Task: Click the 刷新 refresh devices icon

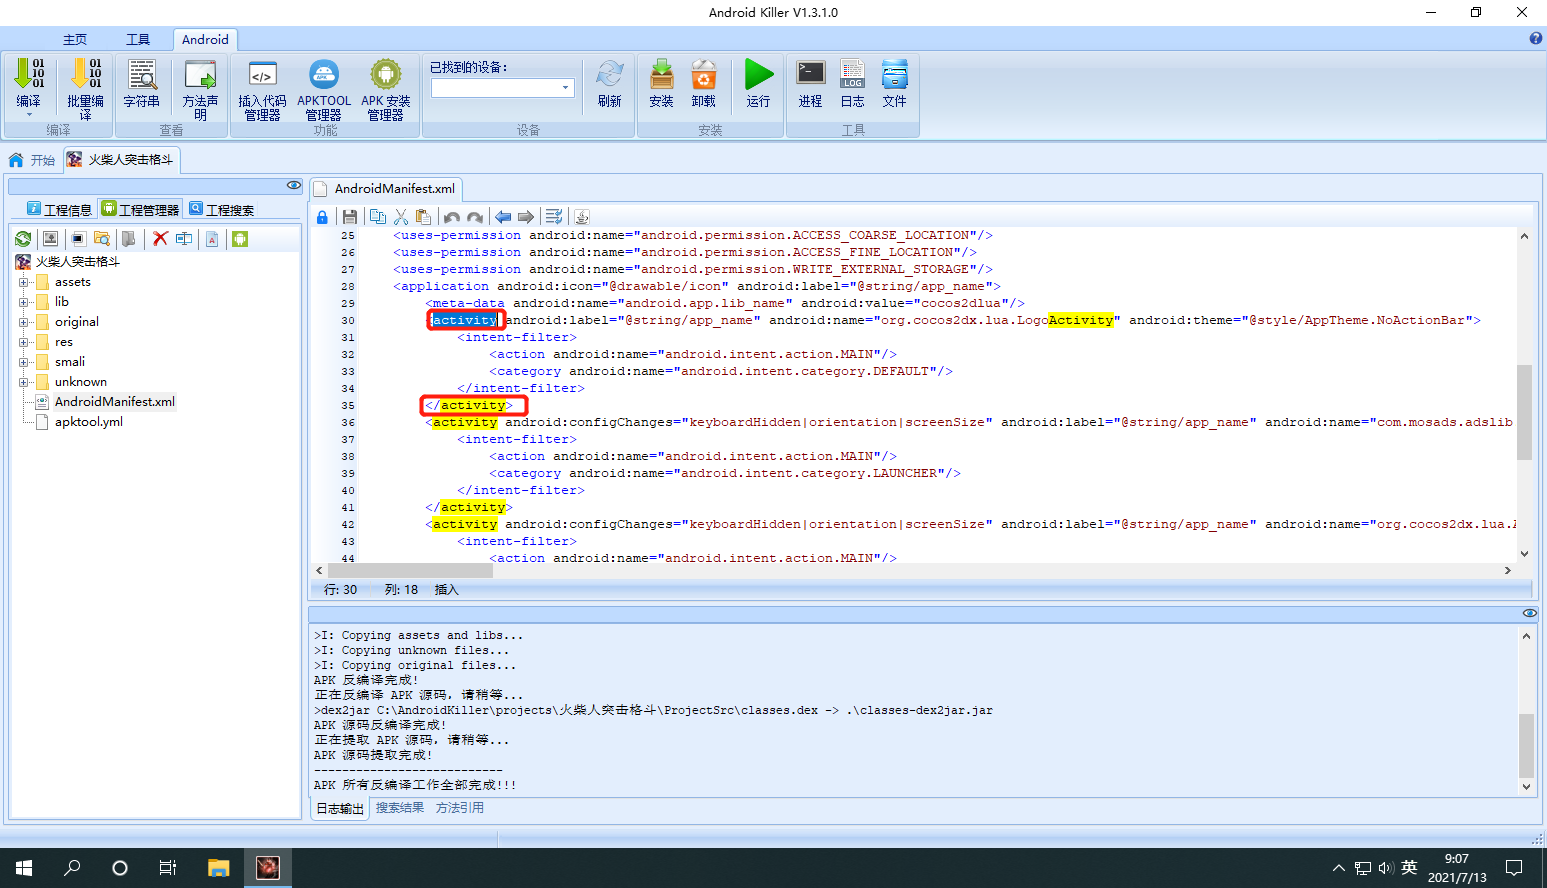Action: click(610, 84)
